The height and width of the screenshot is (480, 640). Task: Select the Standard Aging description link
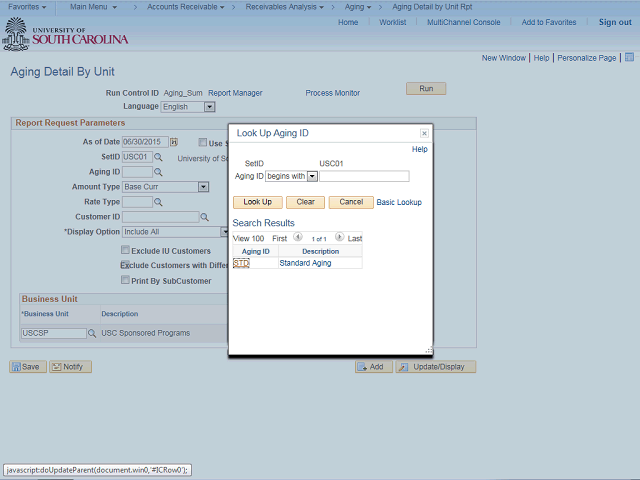pos(305,263)
